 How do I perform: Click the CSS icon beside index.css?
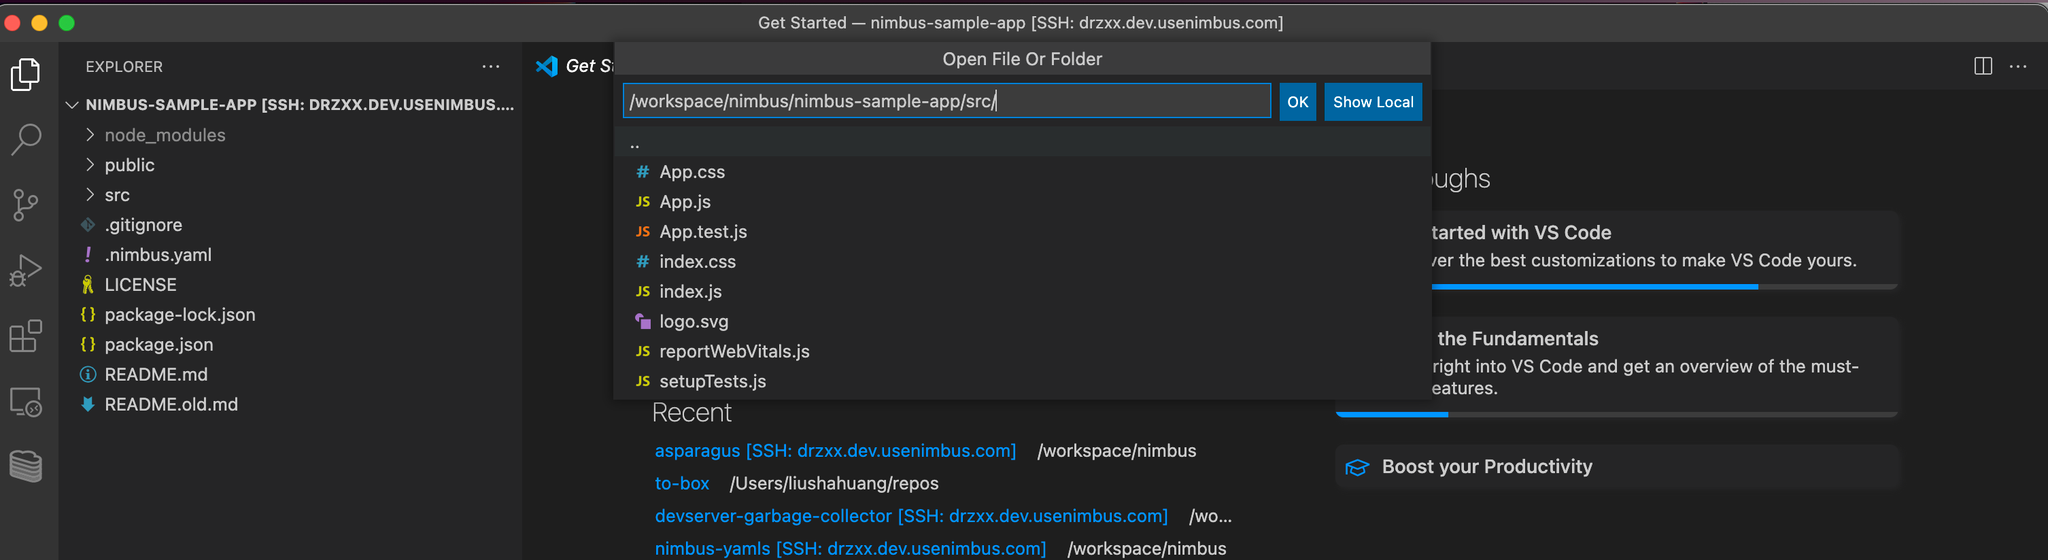643,262
